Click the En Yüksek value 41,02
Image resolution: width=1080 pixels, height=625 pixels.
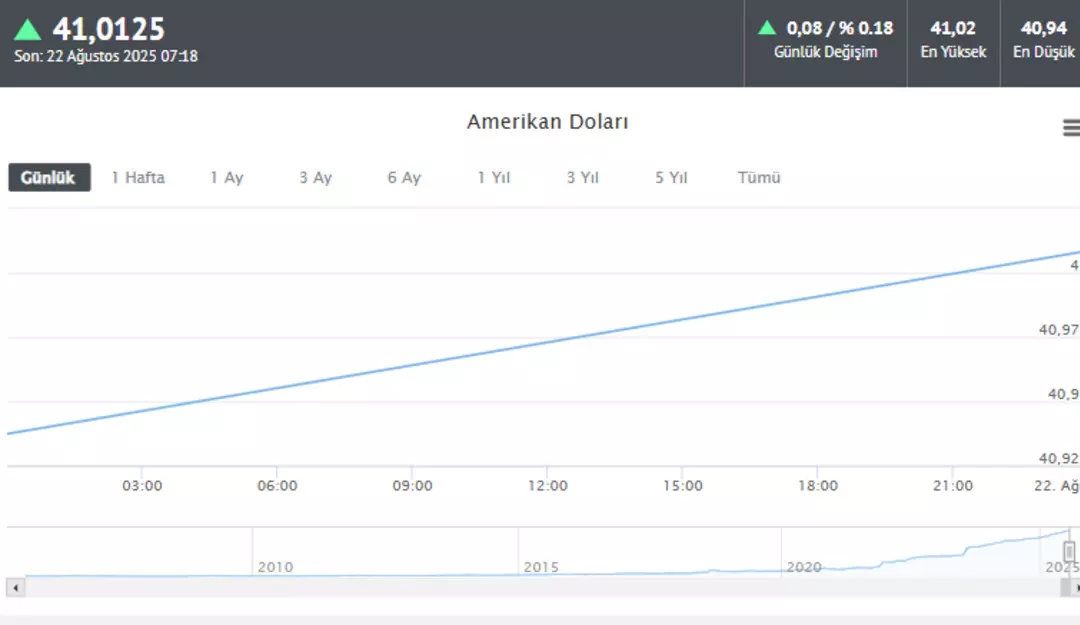953,28
